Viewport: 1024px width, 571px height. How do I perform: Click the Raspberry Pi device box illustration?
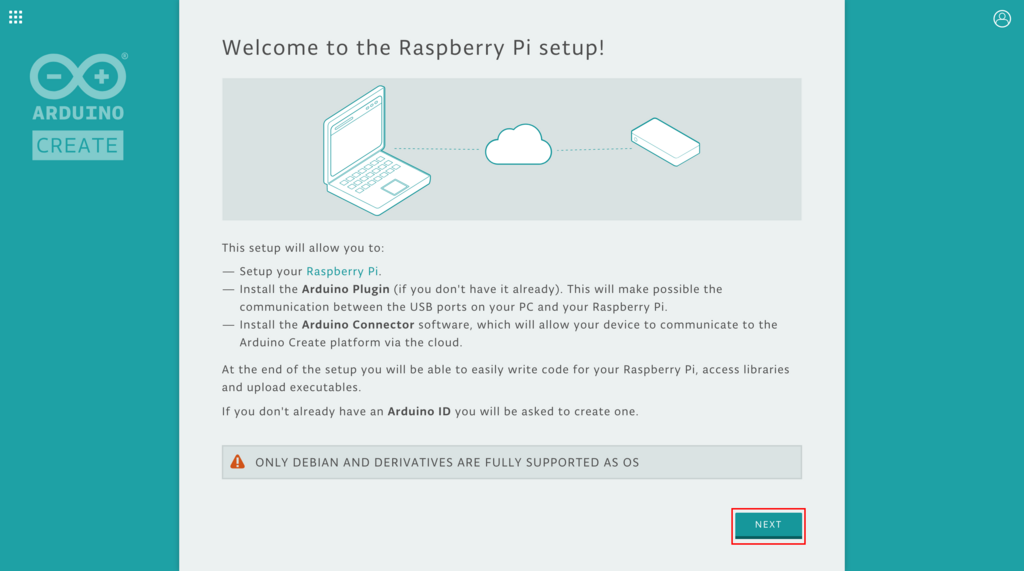click(x=665, y=141)
